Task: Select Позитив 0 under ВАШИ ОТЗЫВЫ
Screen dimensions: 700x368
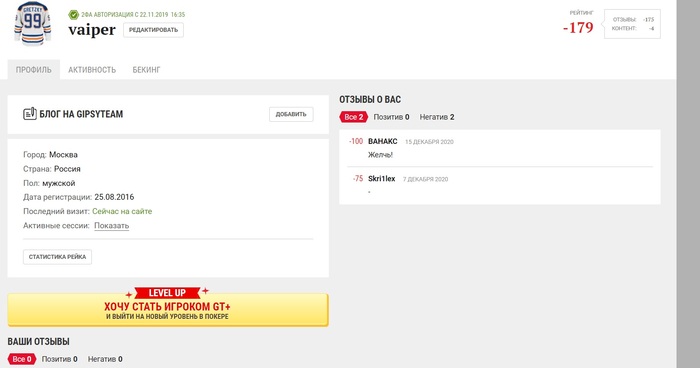Action: tap(59, 359)
